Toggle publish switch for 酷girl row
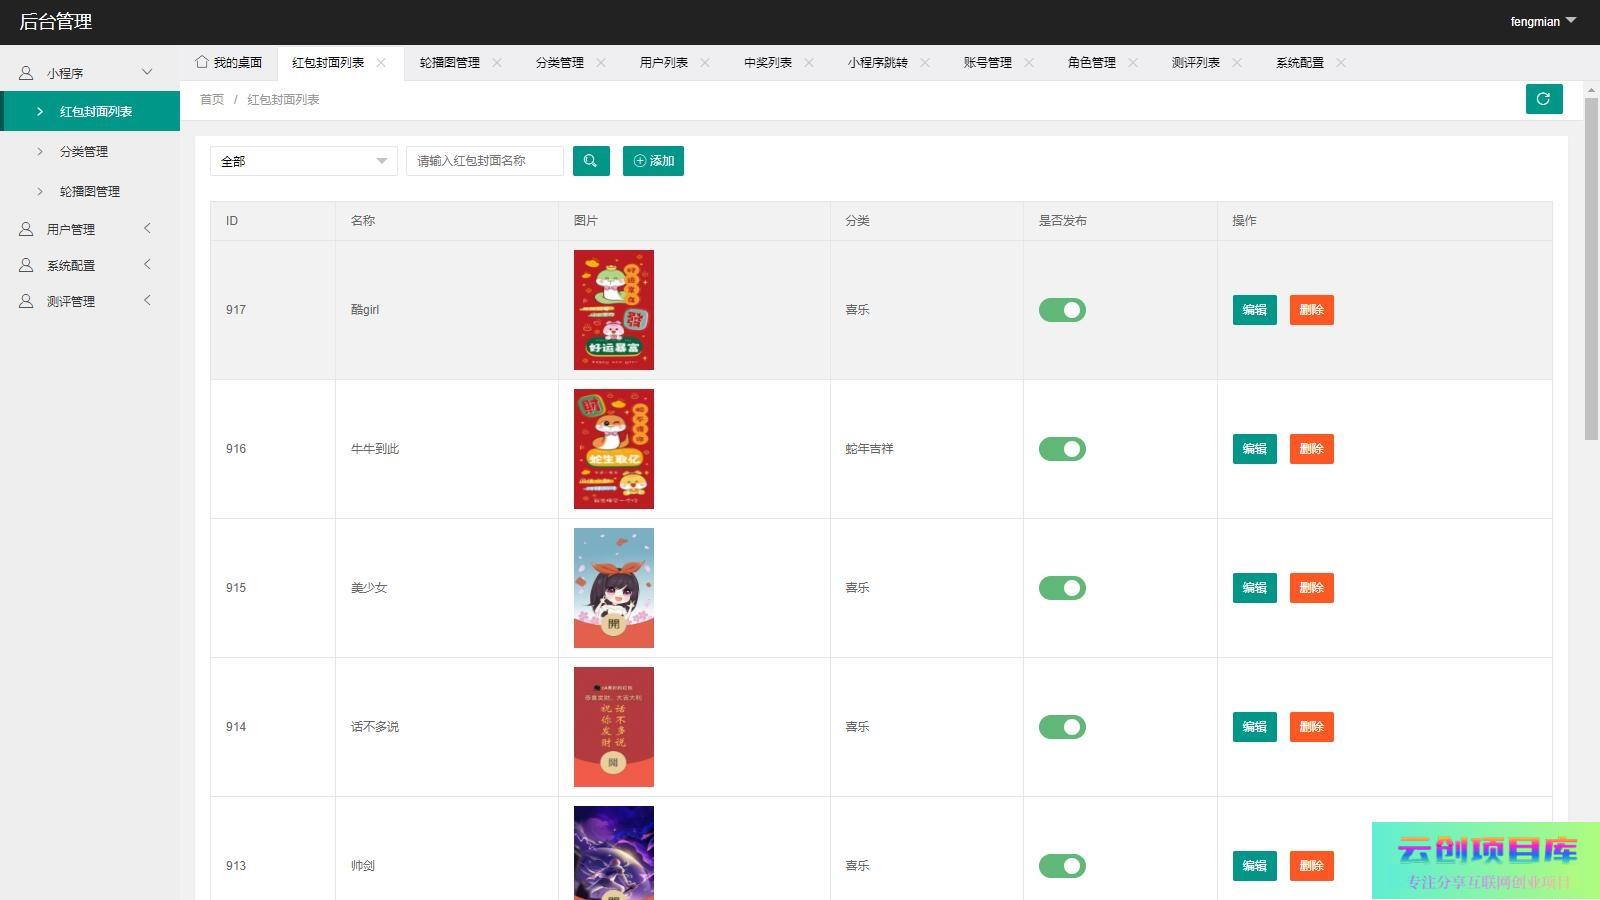Screen dimensions: 1600x900 tap(1062, 310)
